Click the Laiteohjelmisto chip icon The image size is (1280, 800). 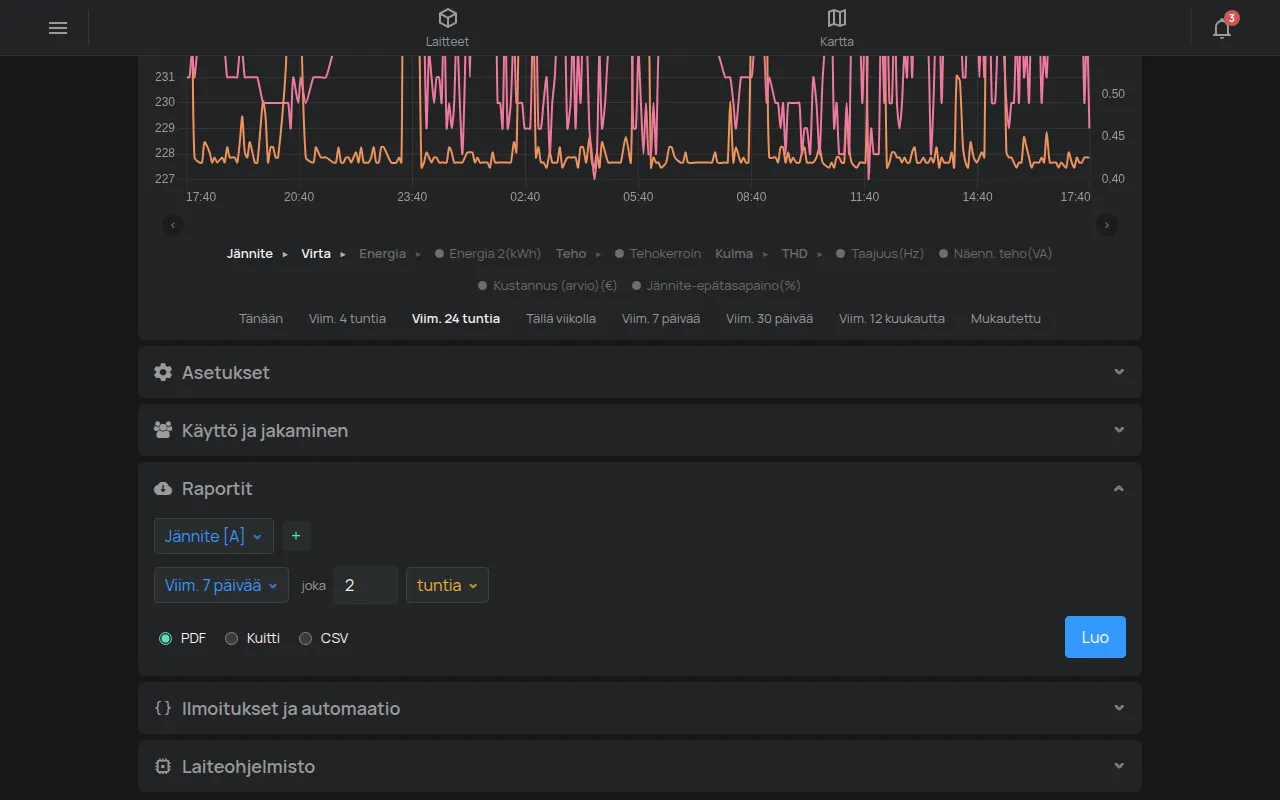click(x=163, y=766)
